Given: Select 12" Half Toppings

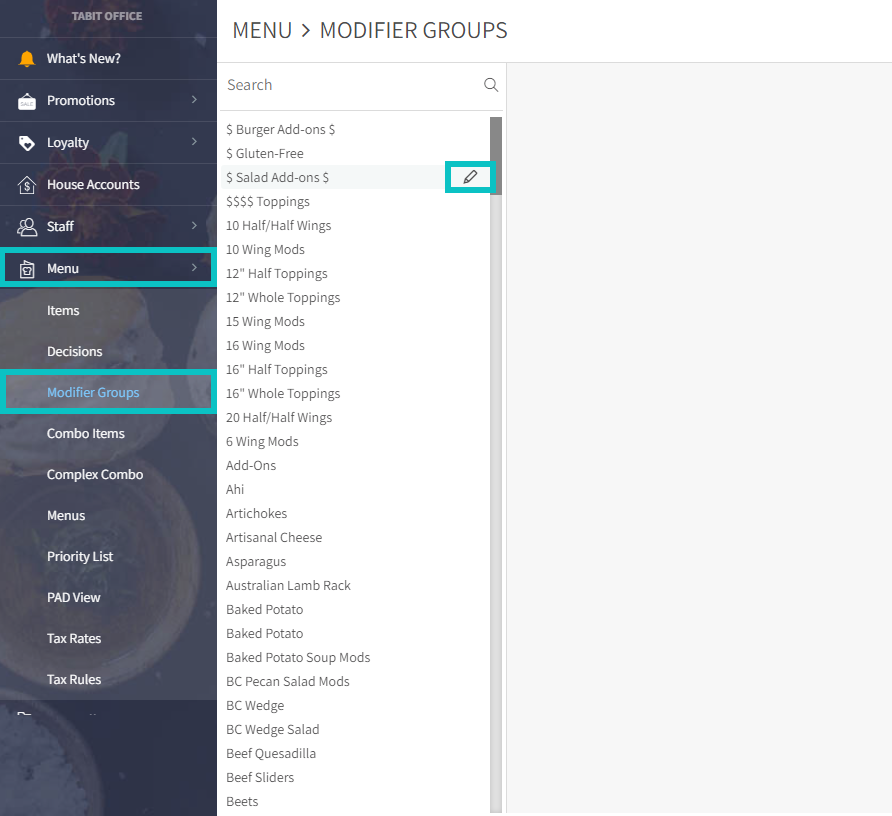Looking at the screenshot, I should point(277,274).
